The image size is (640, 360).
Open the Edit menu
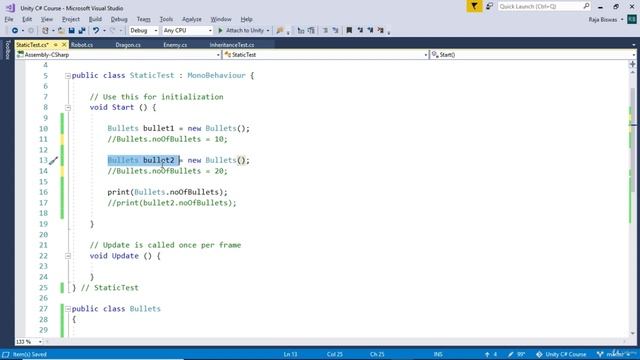(27, 19)
